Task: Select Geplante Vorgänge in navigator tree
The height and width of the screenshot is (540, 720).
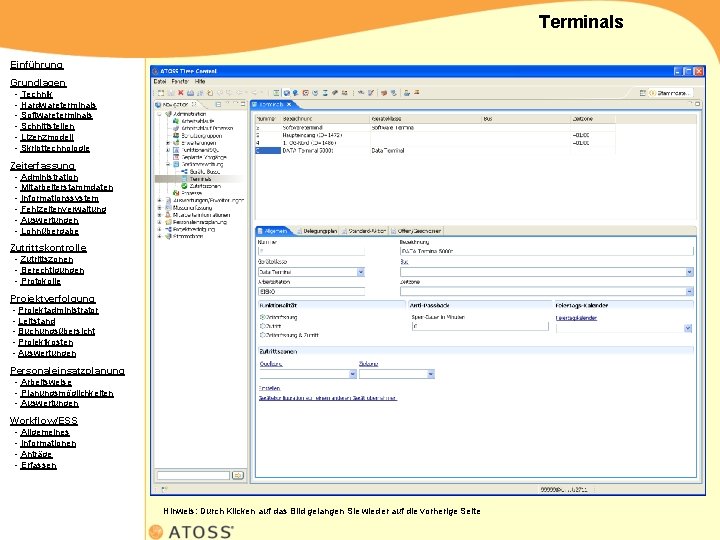Action: 204,157
